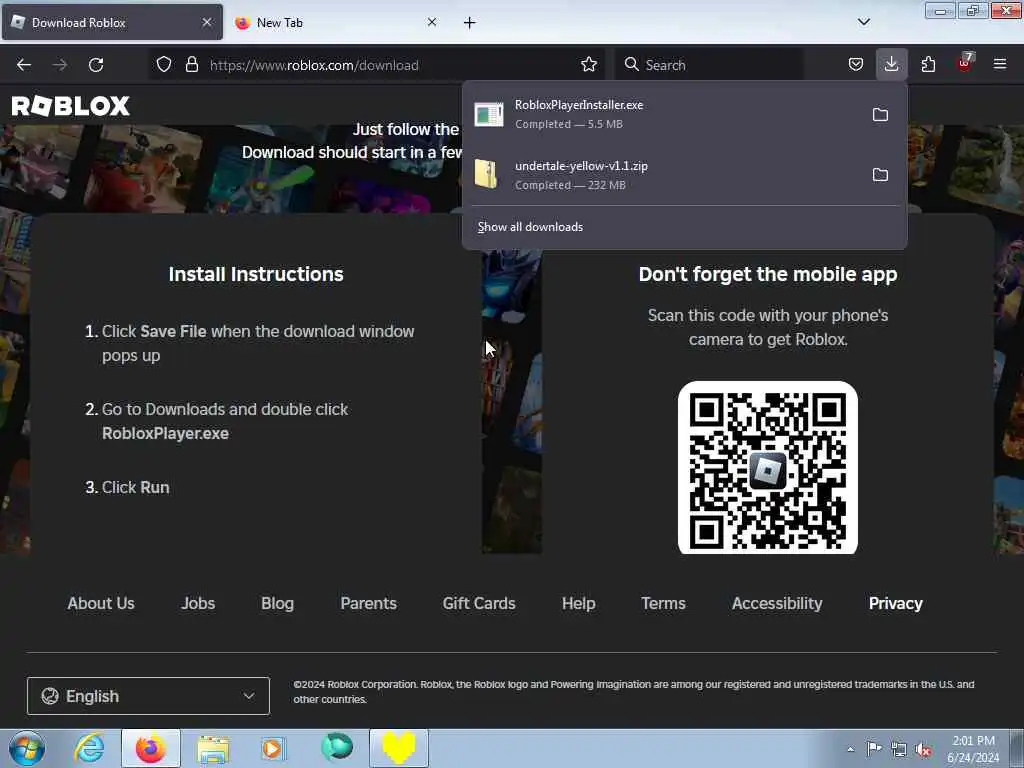Open the Parents footer link

[x=368, y=603]
